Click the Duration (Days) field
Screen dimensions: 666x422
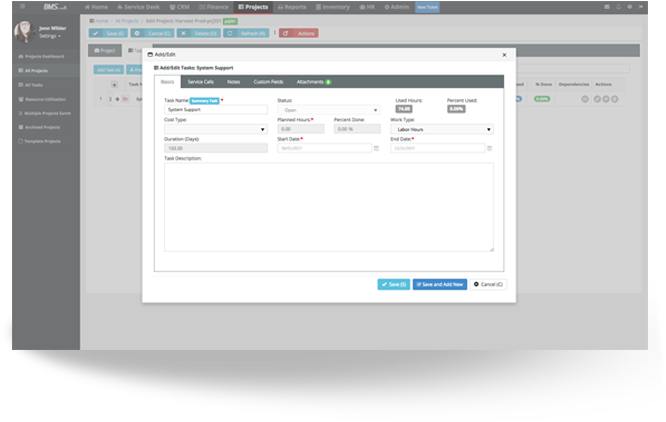pyautogui.click(x=216, y=148)
